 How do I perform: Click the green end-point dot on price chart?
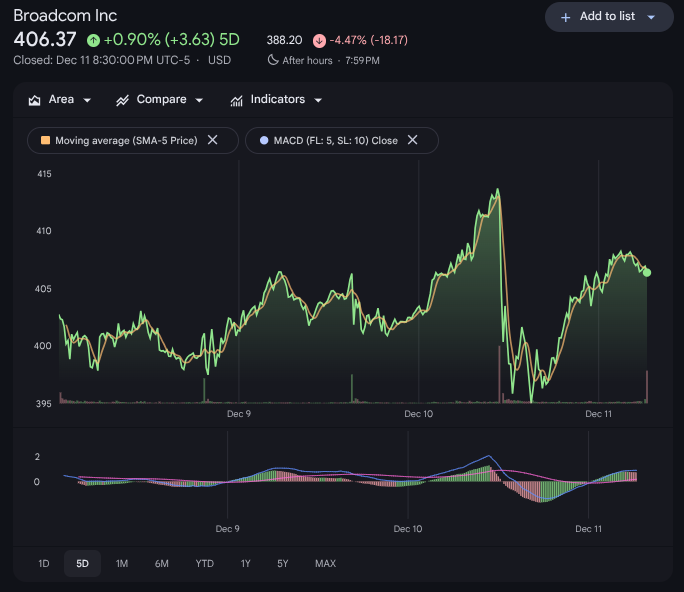pos(647,273)
